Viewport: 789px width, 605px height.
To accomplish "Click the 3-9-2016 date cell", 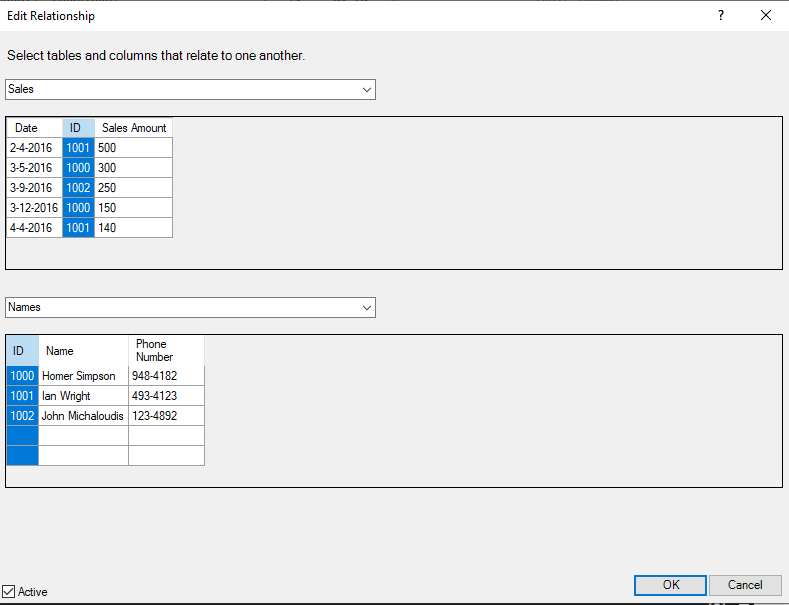I will click(35, 188).
